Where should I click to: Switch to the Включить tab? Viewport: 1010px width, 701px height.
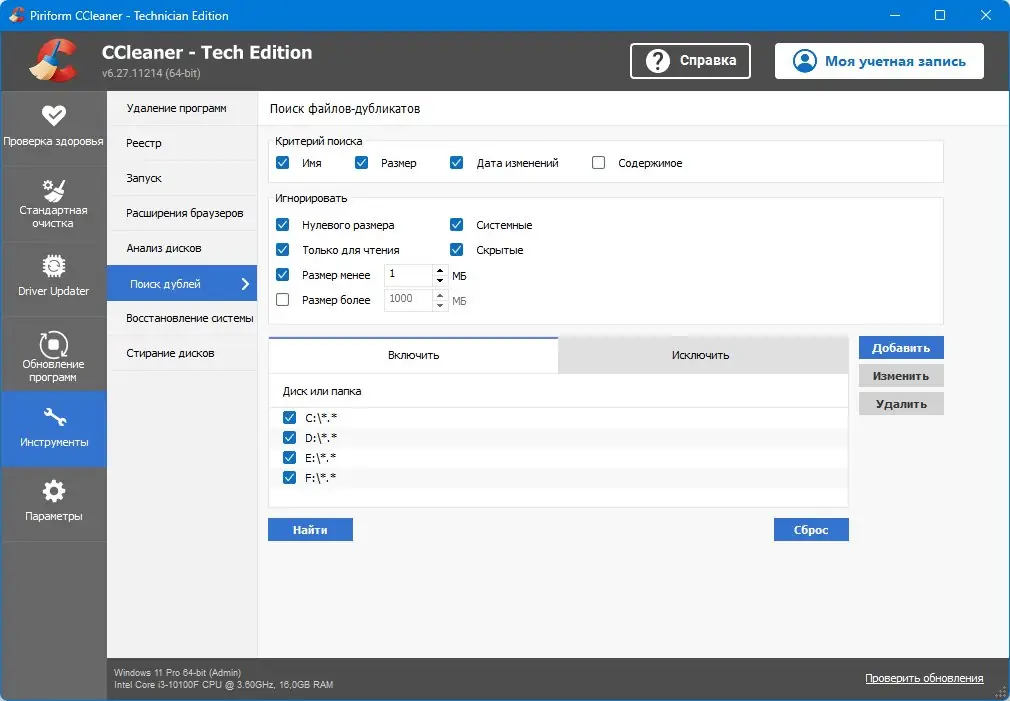tap(414, 355)
